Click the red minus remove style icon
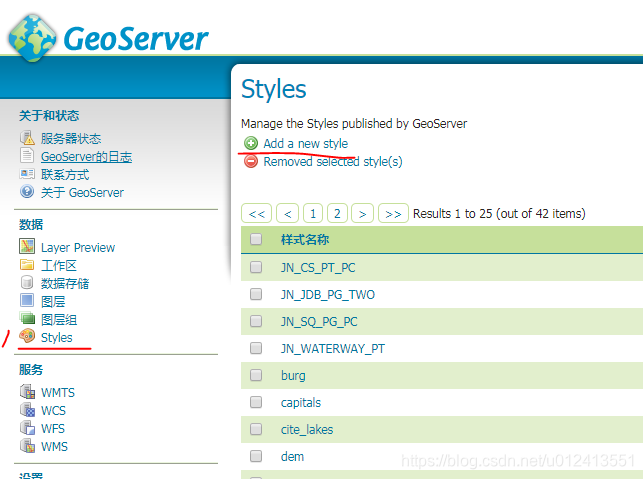 pyautogui.click(x=251, y=161)
